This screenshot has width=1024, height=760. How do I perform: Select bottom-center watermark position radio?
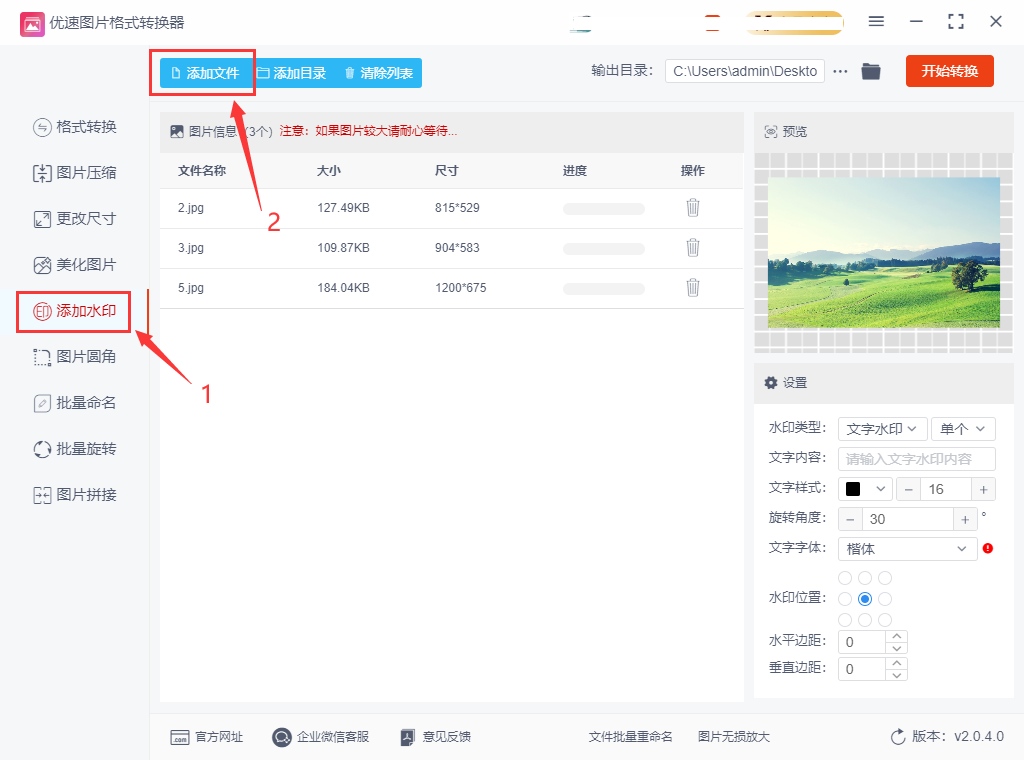click(x=865, y=620)
